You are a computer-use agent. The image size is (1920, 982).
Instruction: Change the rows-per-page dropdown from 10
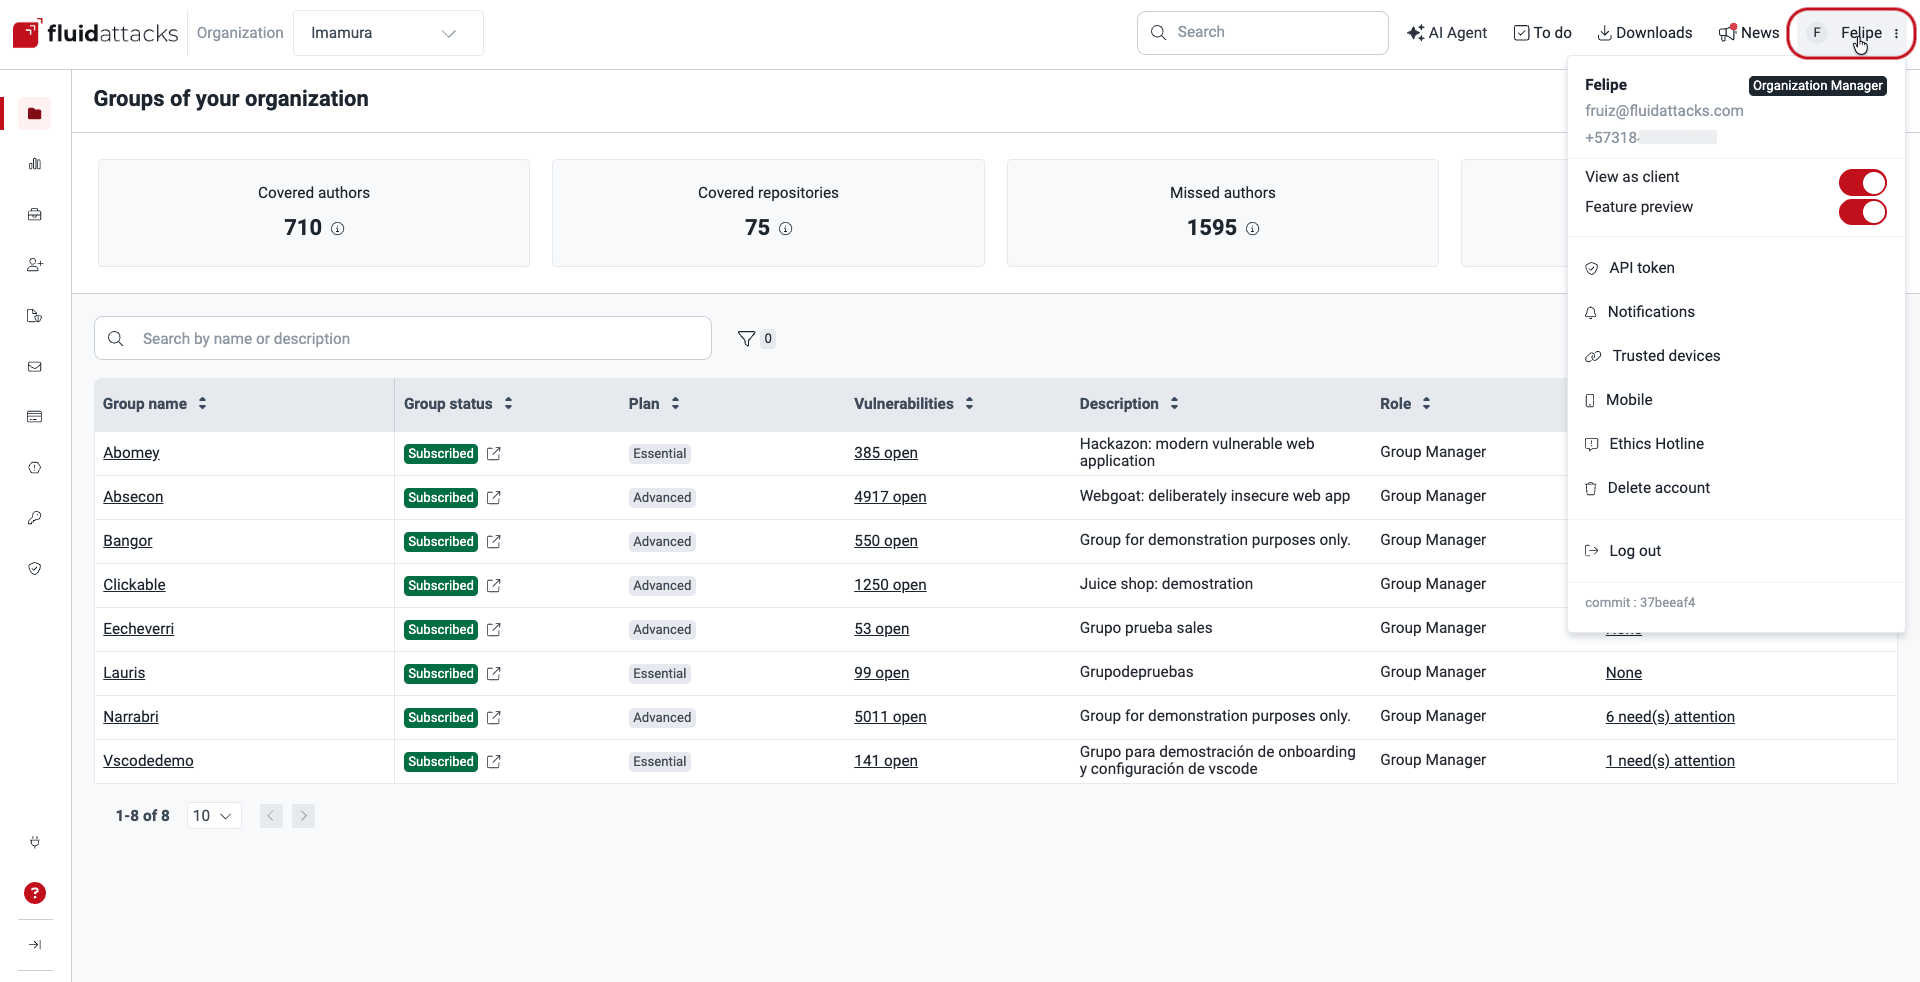212,815
